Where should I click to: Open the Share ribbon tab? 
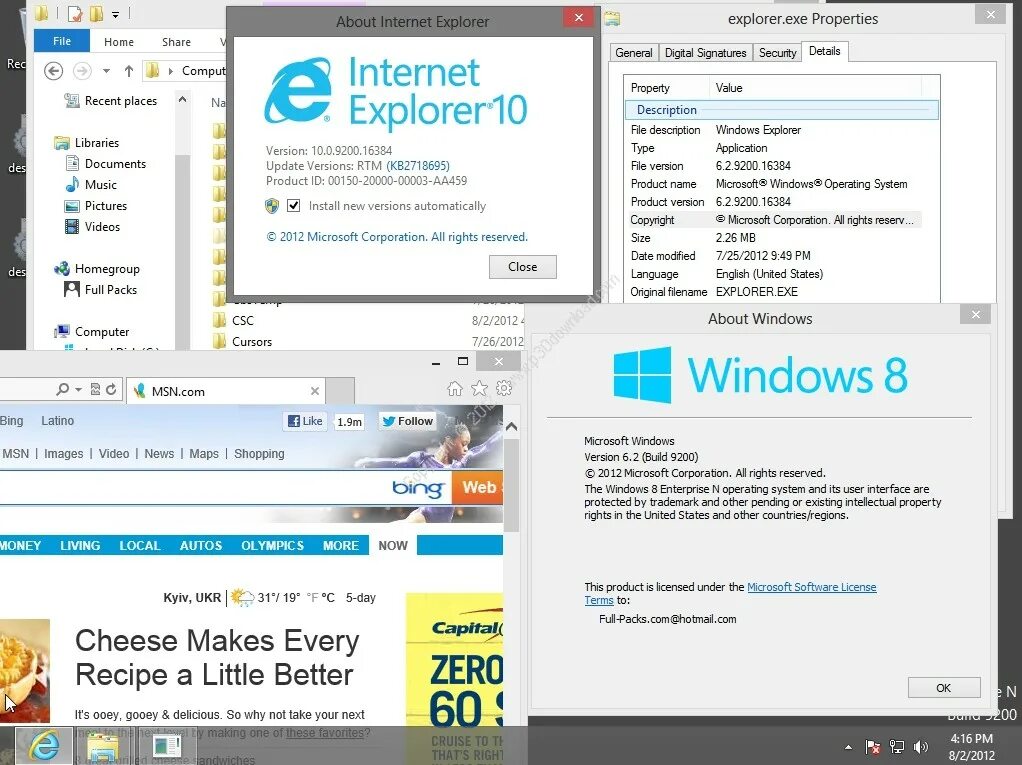click(x=176, y=42)
